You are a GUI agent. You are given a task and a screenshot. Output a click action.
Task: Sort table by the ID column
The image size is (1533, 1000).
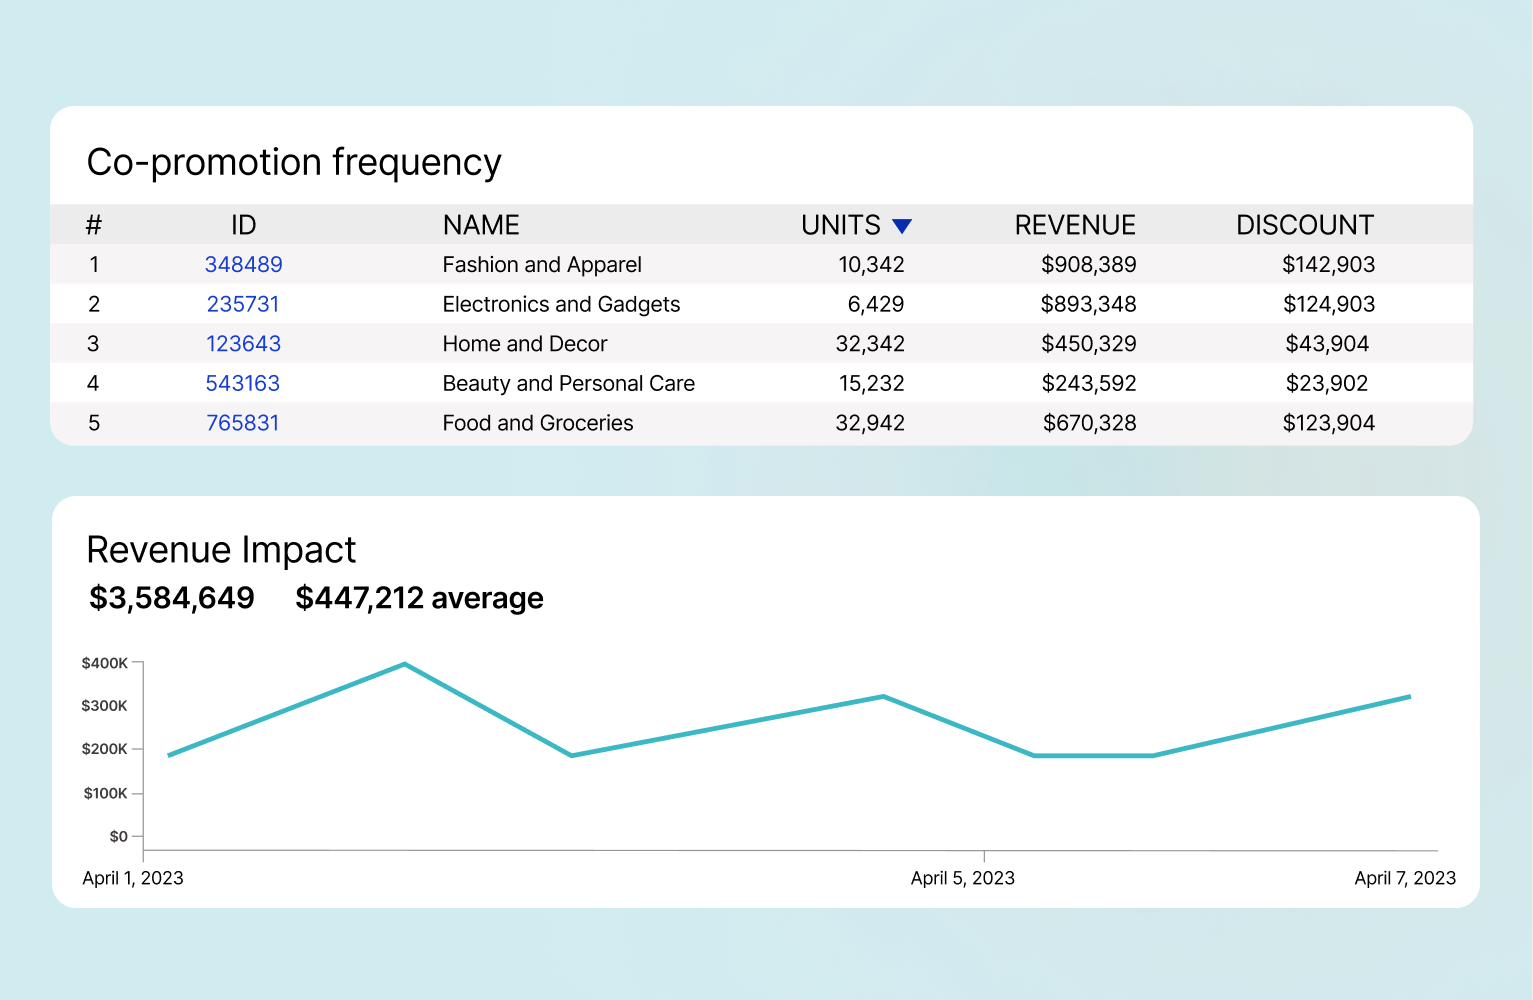pos(243,225)
